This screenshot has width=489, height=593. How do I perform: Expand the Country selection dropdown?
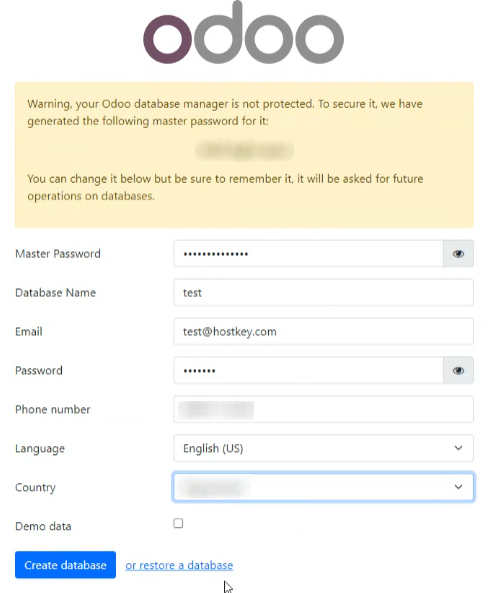click(323, 487)
